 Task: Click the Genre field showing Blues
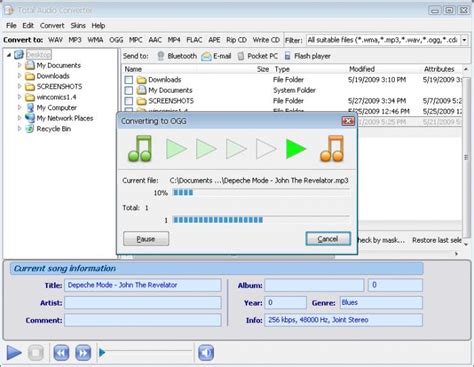click(x=381, y=303)
